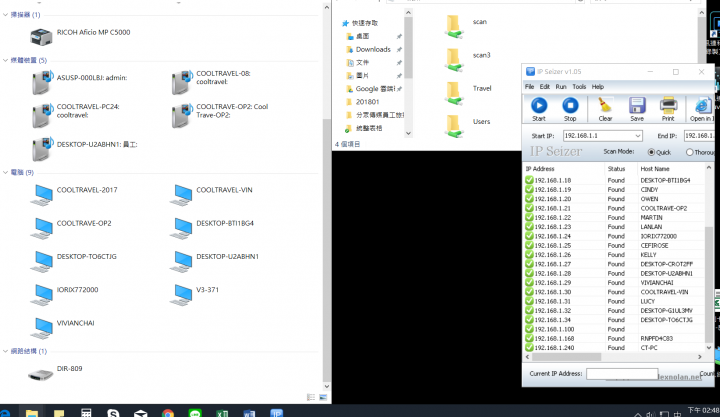Switch to the details view button

[x=311, y=397]
